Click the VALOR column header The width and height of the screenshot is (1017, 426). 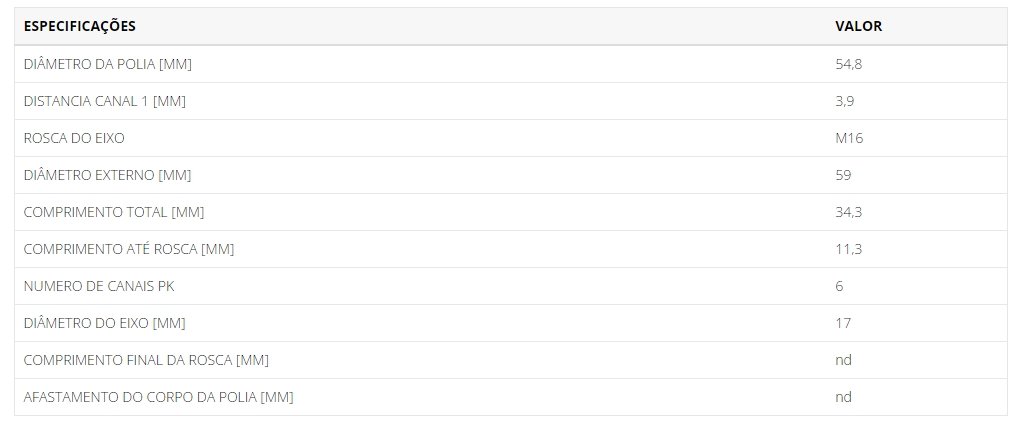pos(858,27)
